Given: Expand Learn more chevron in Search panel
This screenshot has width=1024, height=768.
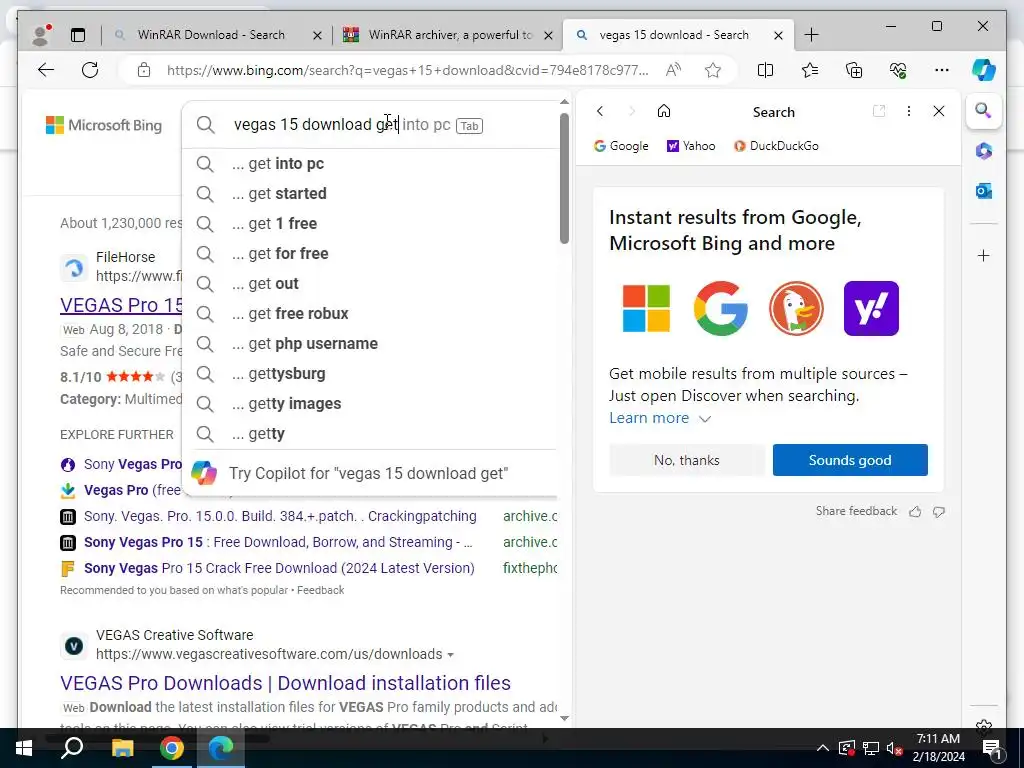Looking at the screenshot, I should coord(705,419).
